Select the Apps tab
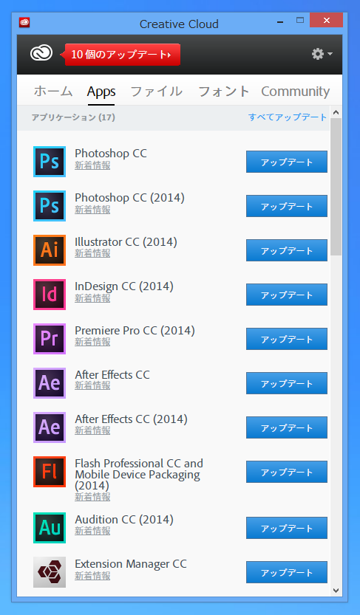The image size is (360, 615). point(101,92)
